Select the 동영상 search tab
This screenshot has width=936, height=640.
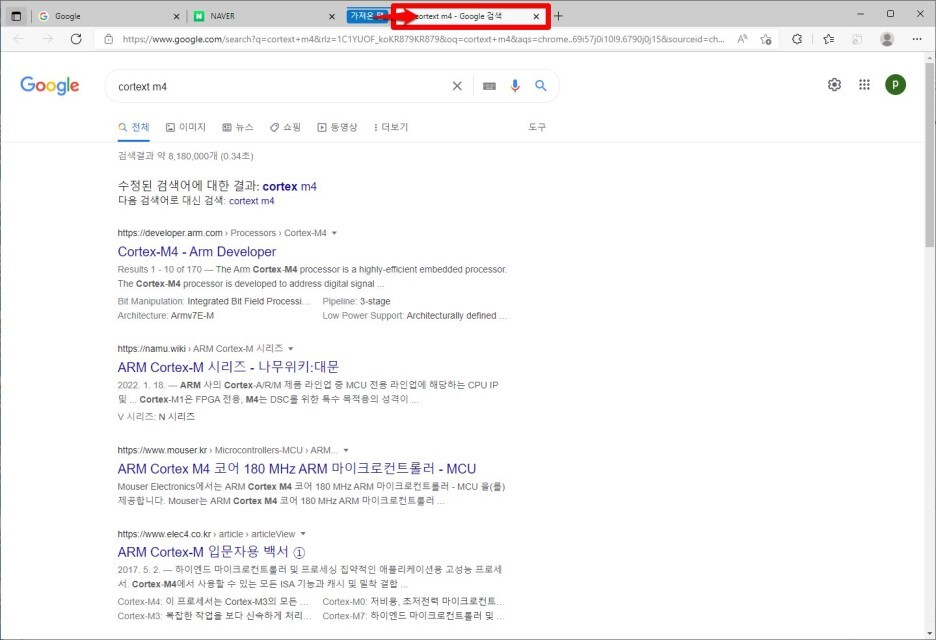(x=337, y=127)
